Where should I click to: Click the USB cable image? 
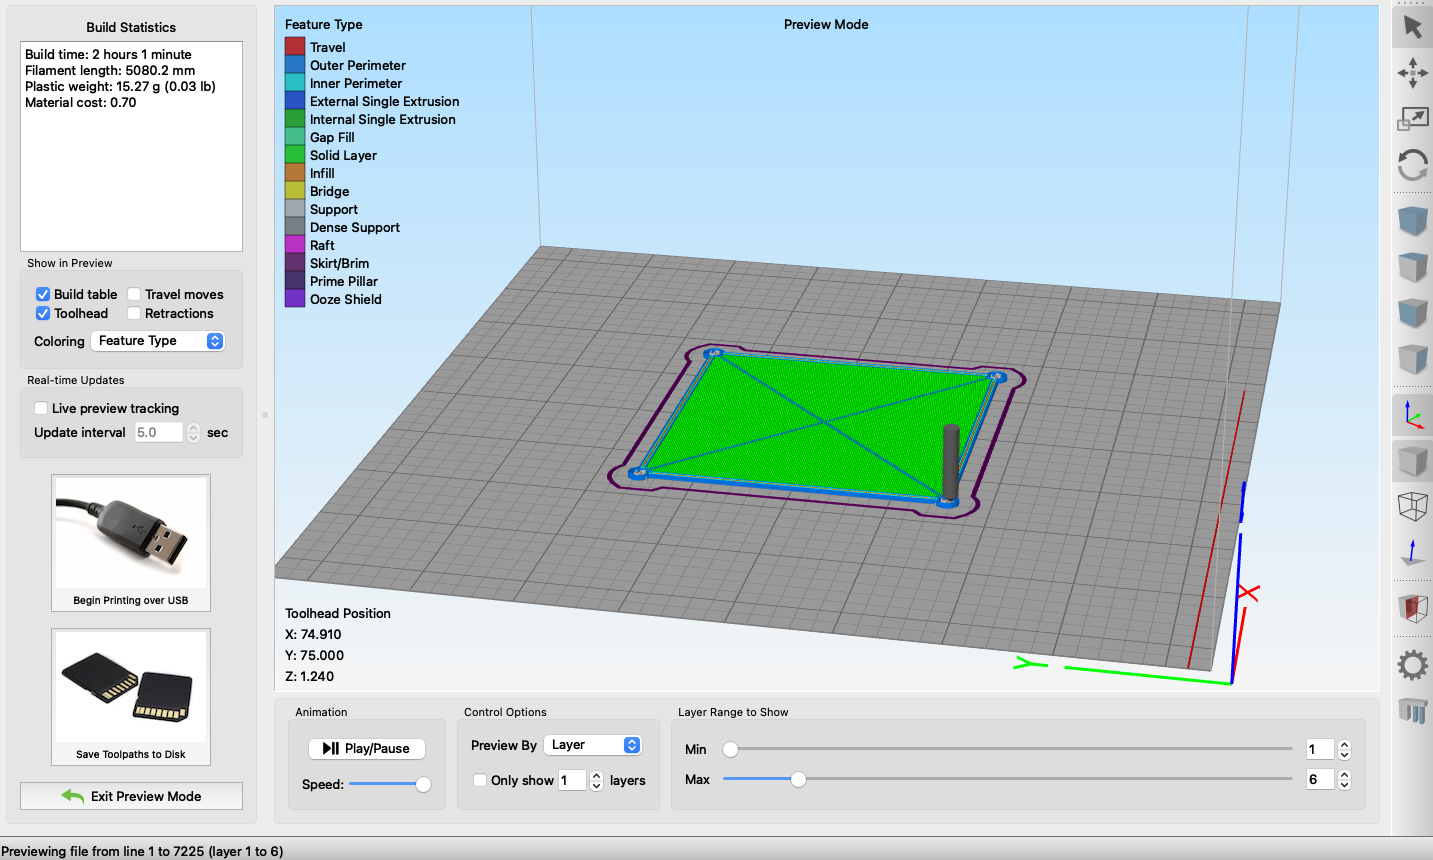(131, 532)
